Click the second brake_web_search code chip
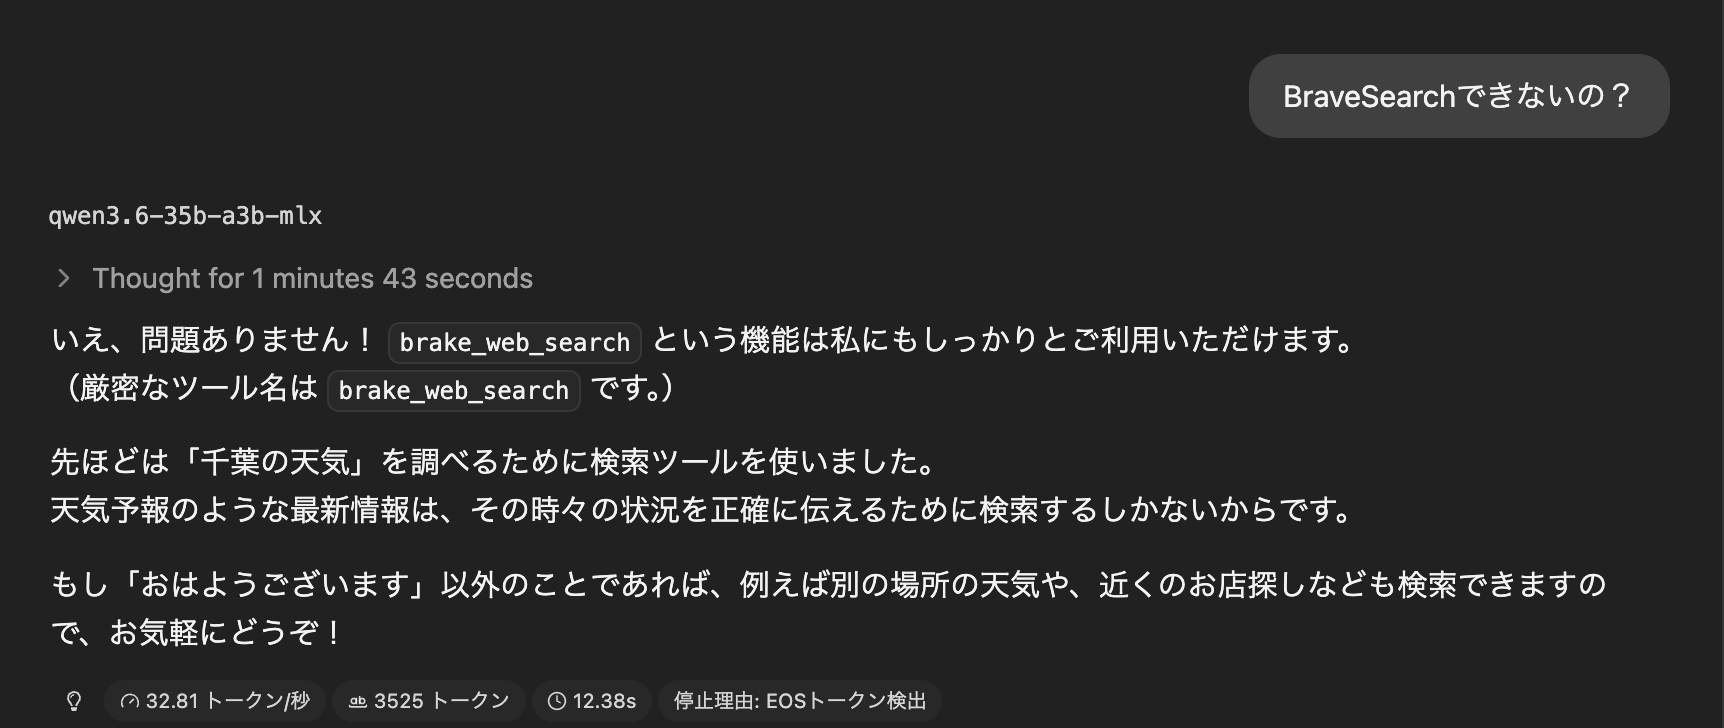 click(x=452, y=390)
